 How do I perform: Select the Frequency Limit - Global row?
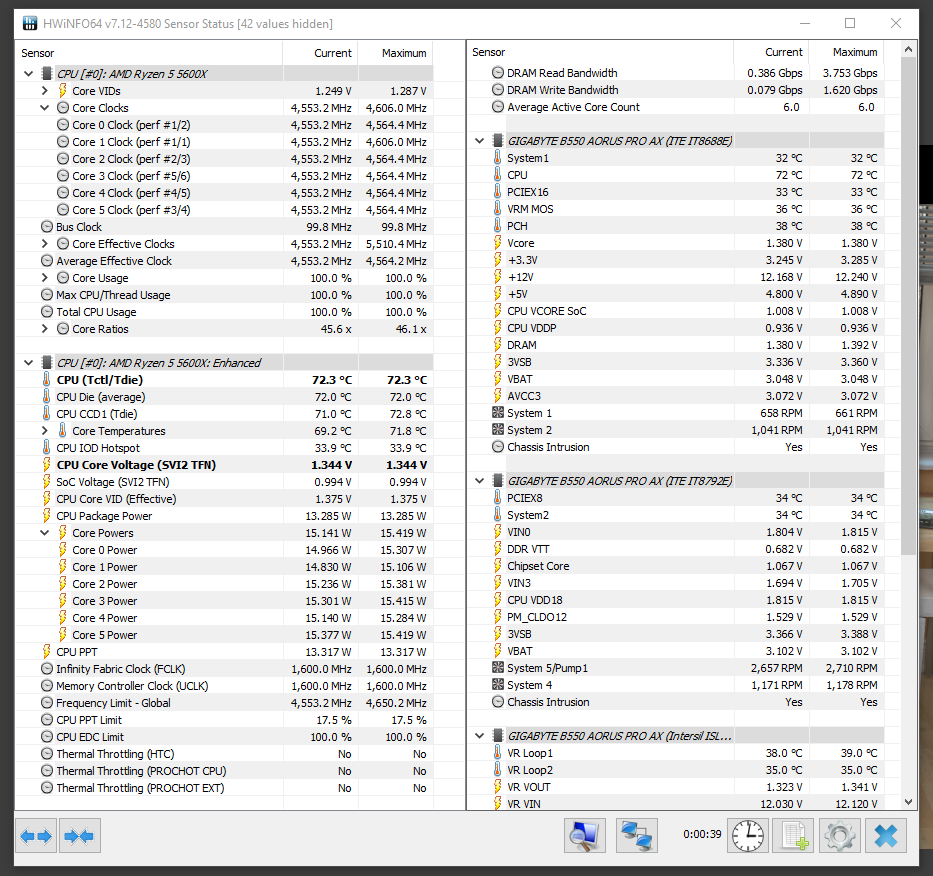[x=224, y=703]
